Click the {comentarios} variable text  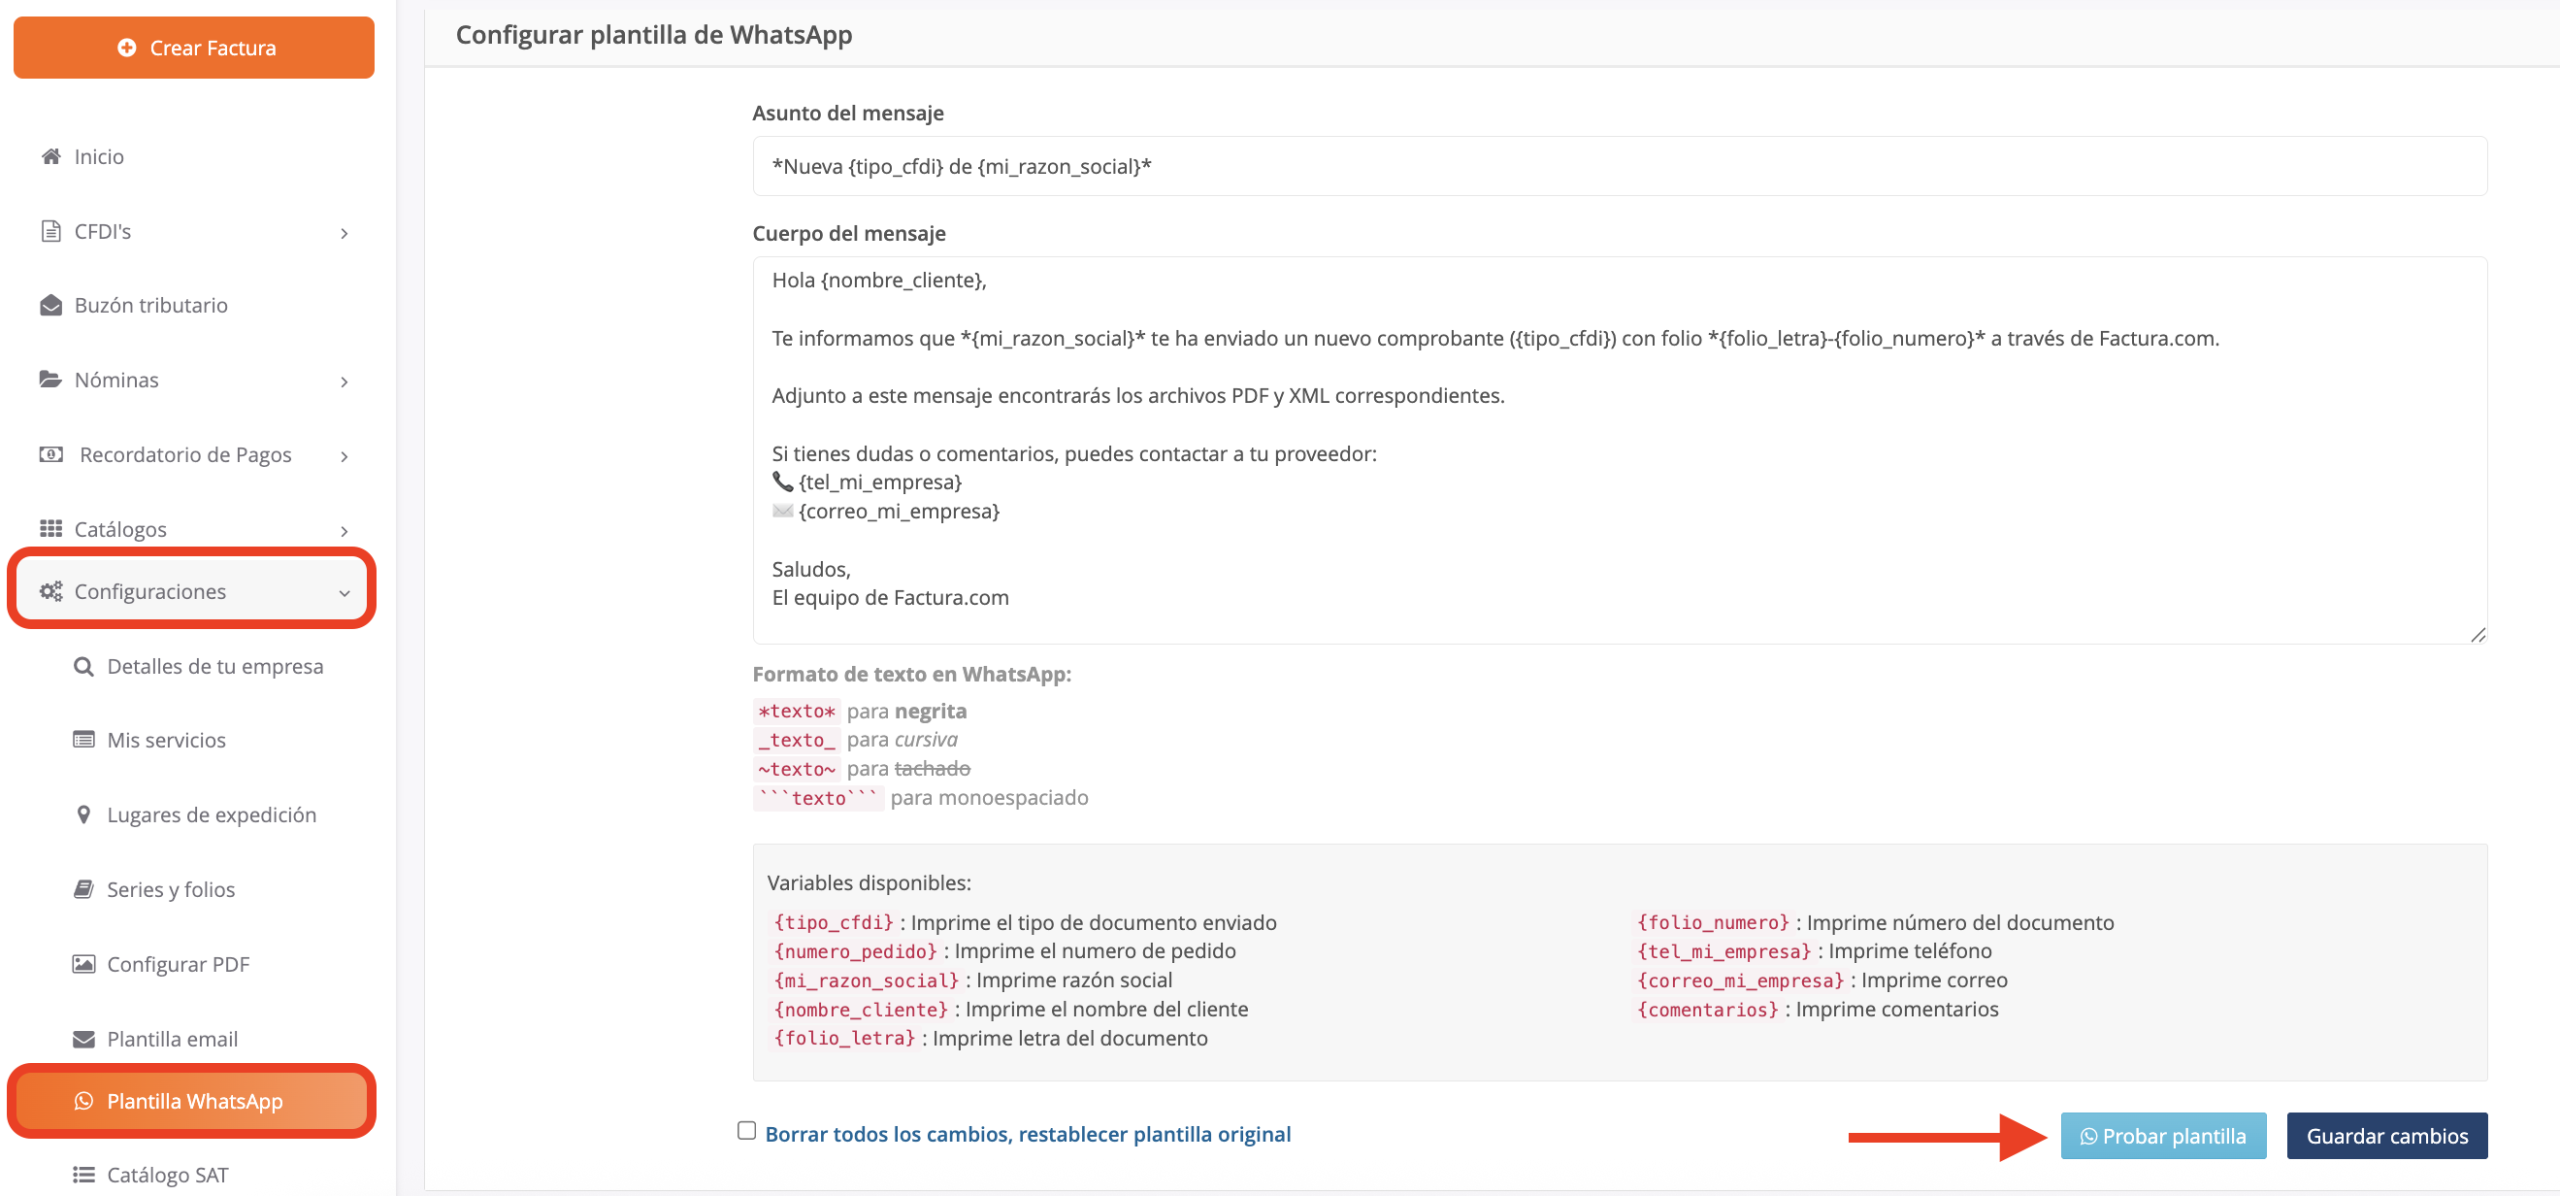click(x=1708, y=1009)
